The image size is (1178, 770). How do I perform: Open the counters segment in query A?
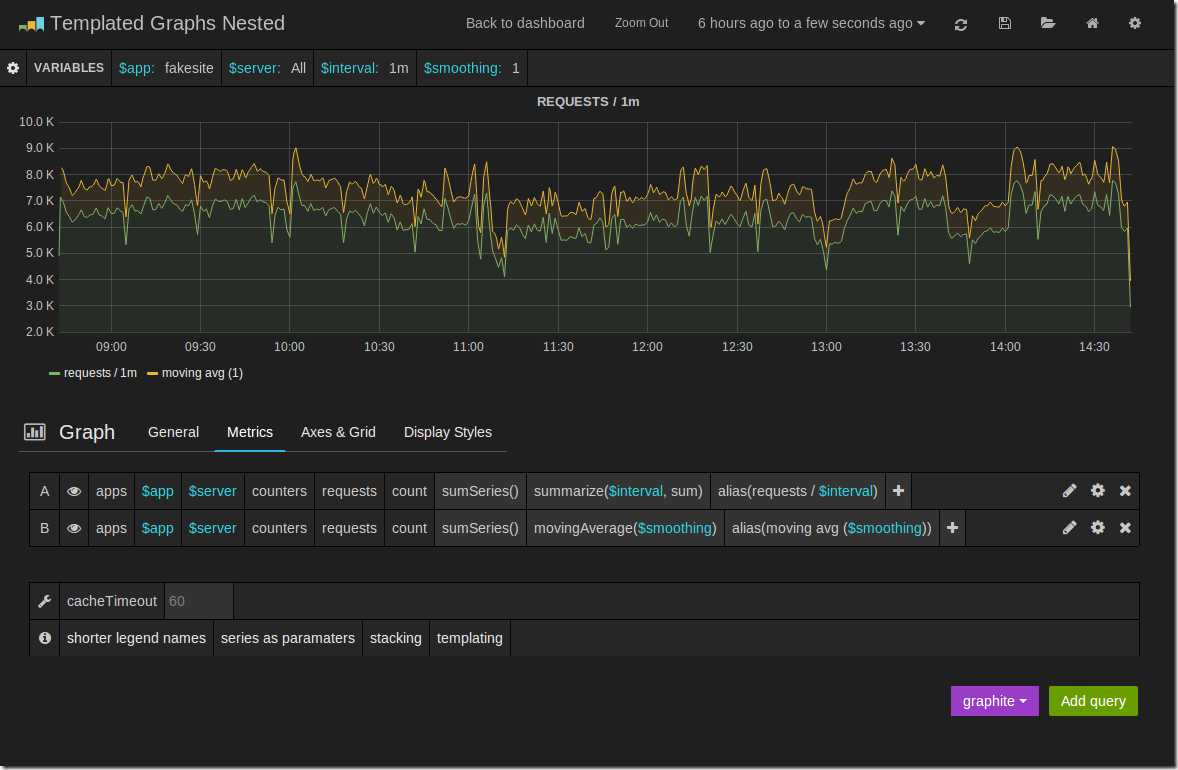click(279, 491)
